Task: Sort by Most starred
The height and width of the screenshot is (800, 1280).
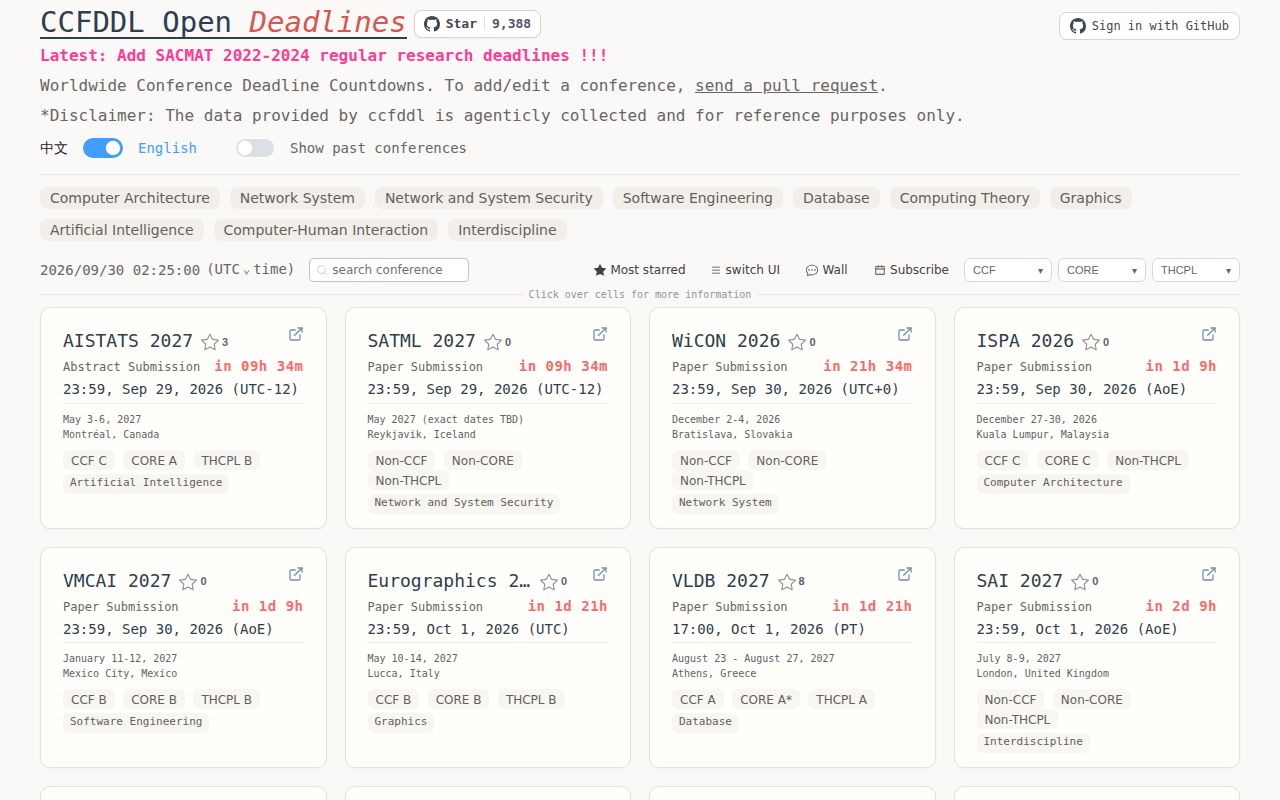Action: pyautogui.click(x=640, y=270)
